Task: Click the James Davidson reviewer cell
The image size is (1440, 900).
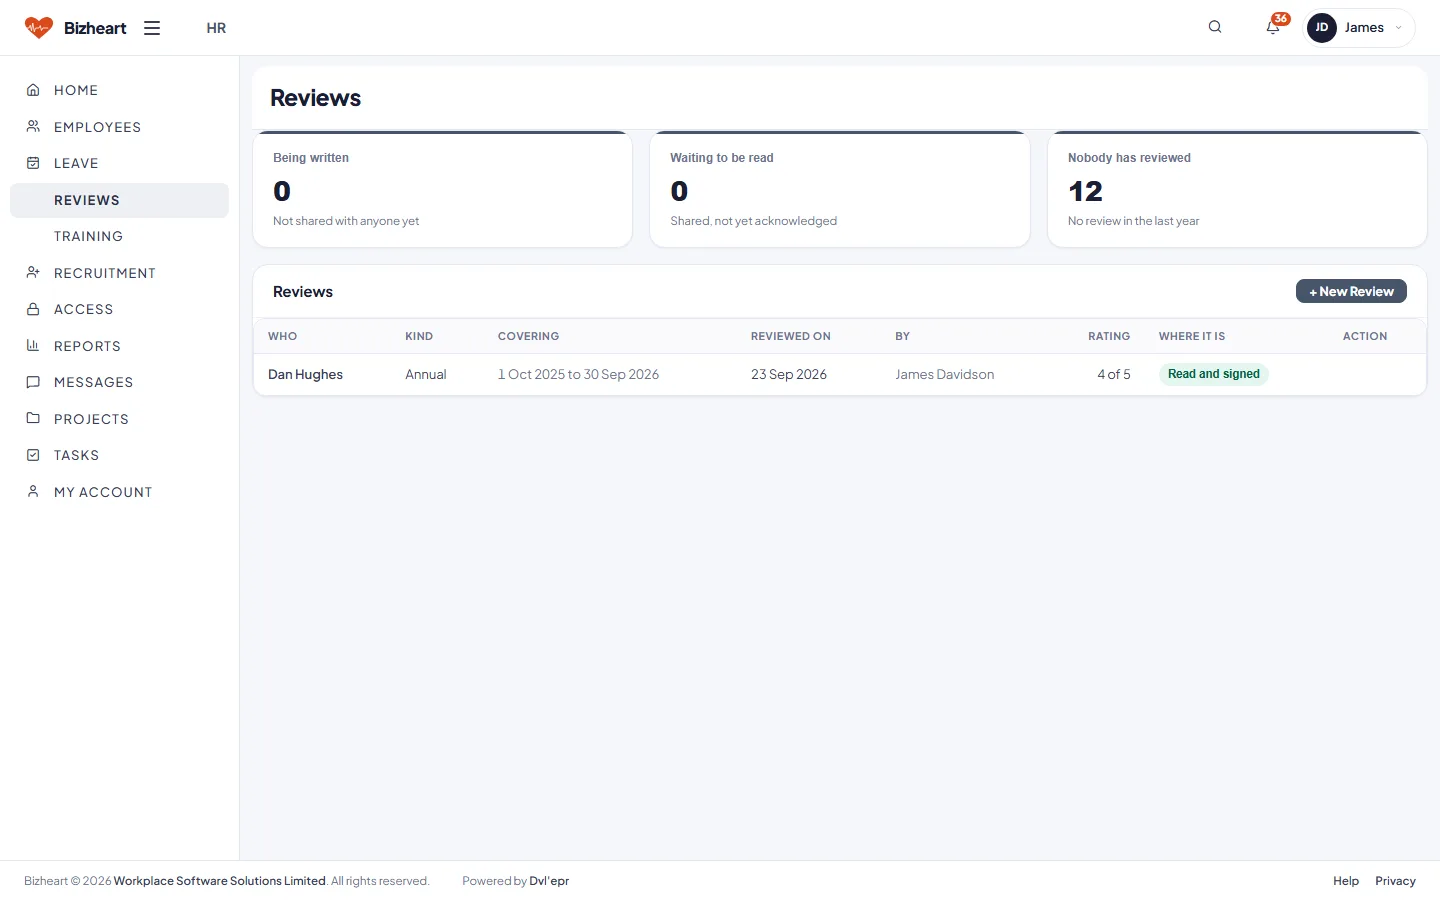Action: tap(945, 374)
